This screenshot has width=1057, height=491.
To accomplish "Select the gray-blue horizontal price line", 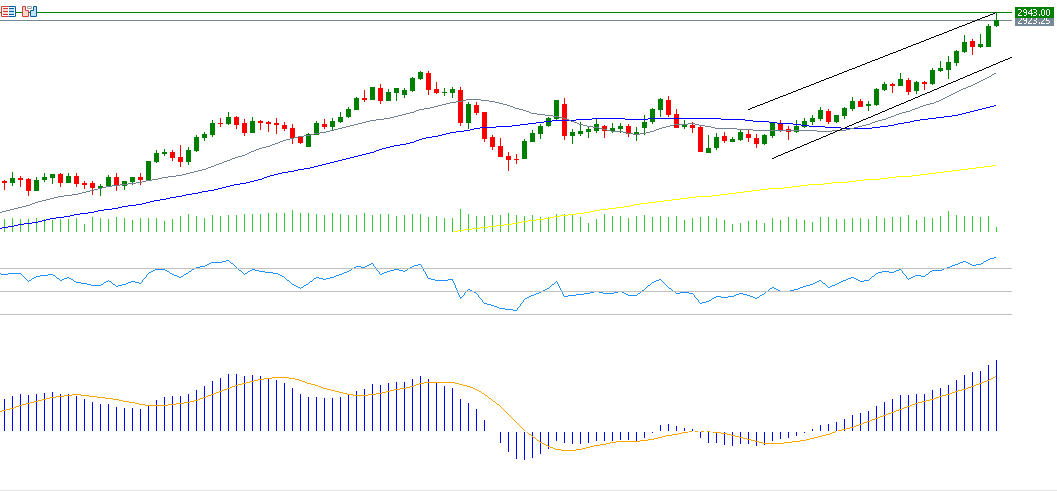I will point(500,21).
